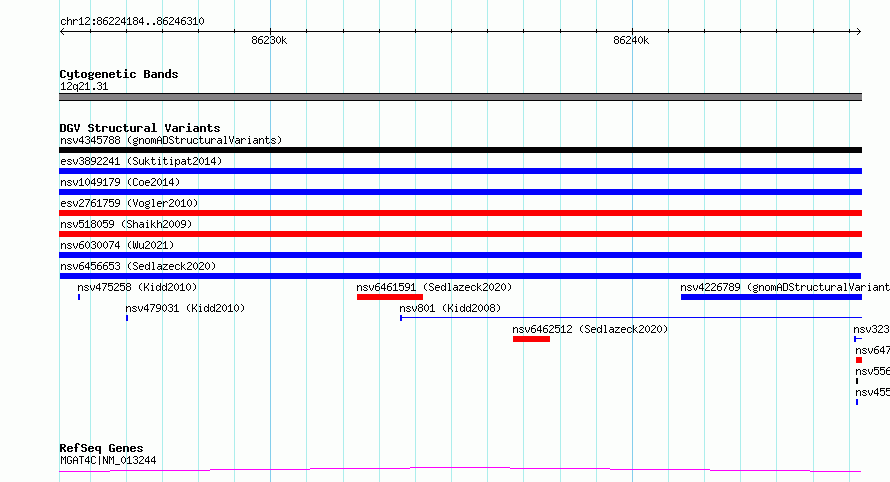Click the blue esv3892241 variant bar
890x482 pixels.
[x=460, y=171]
